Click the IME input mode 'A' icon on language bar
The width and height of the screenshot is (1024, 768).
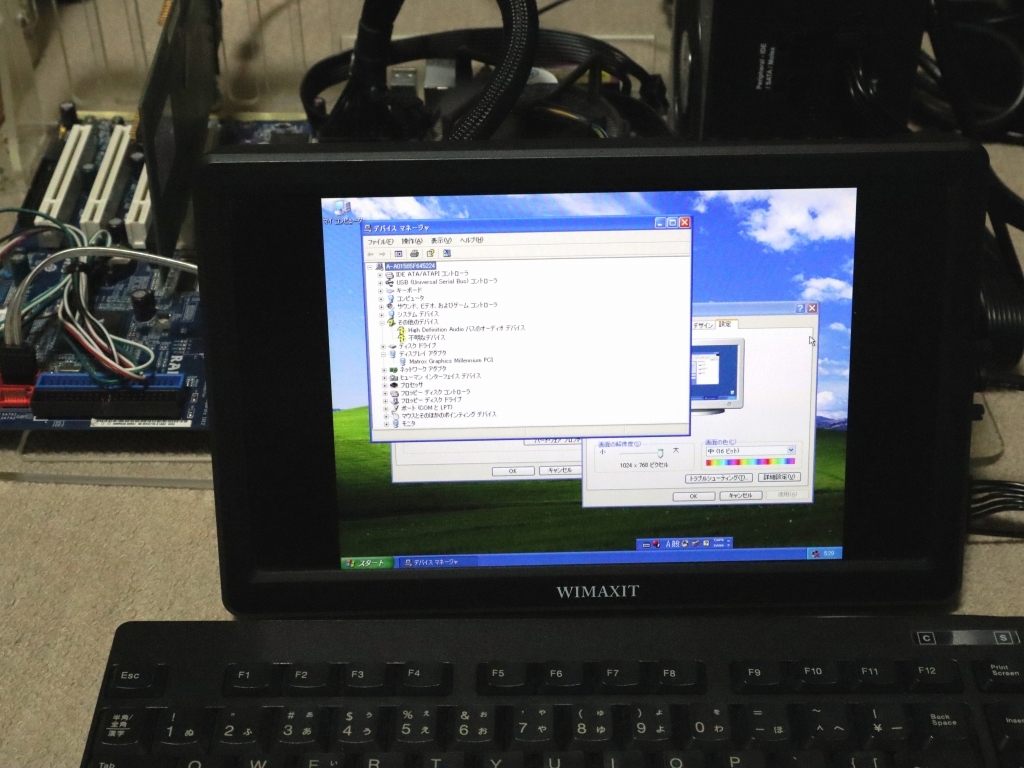point(668,543)
